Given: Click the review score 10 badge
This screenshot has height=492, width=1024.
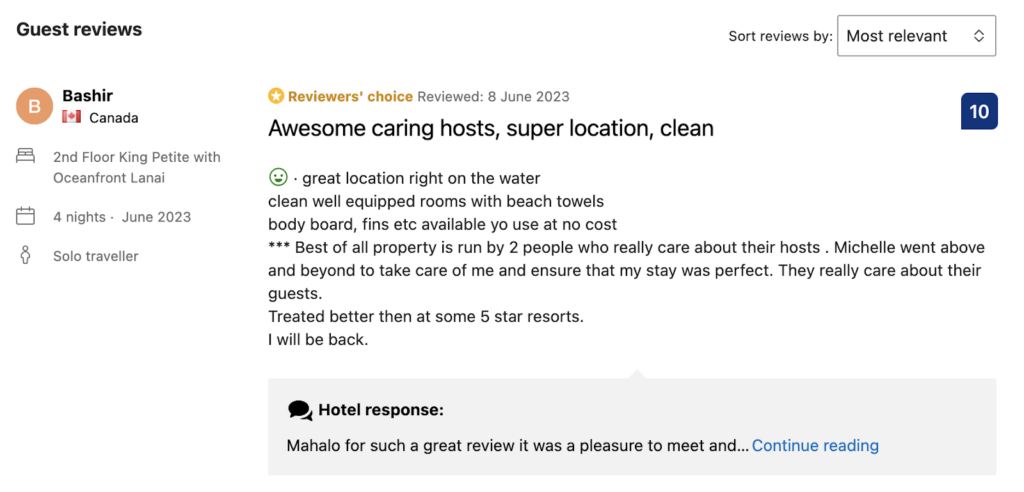Looking at the screenshot, I should (x=978, y=111).
